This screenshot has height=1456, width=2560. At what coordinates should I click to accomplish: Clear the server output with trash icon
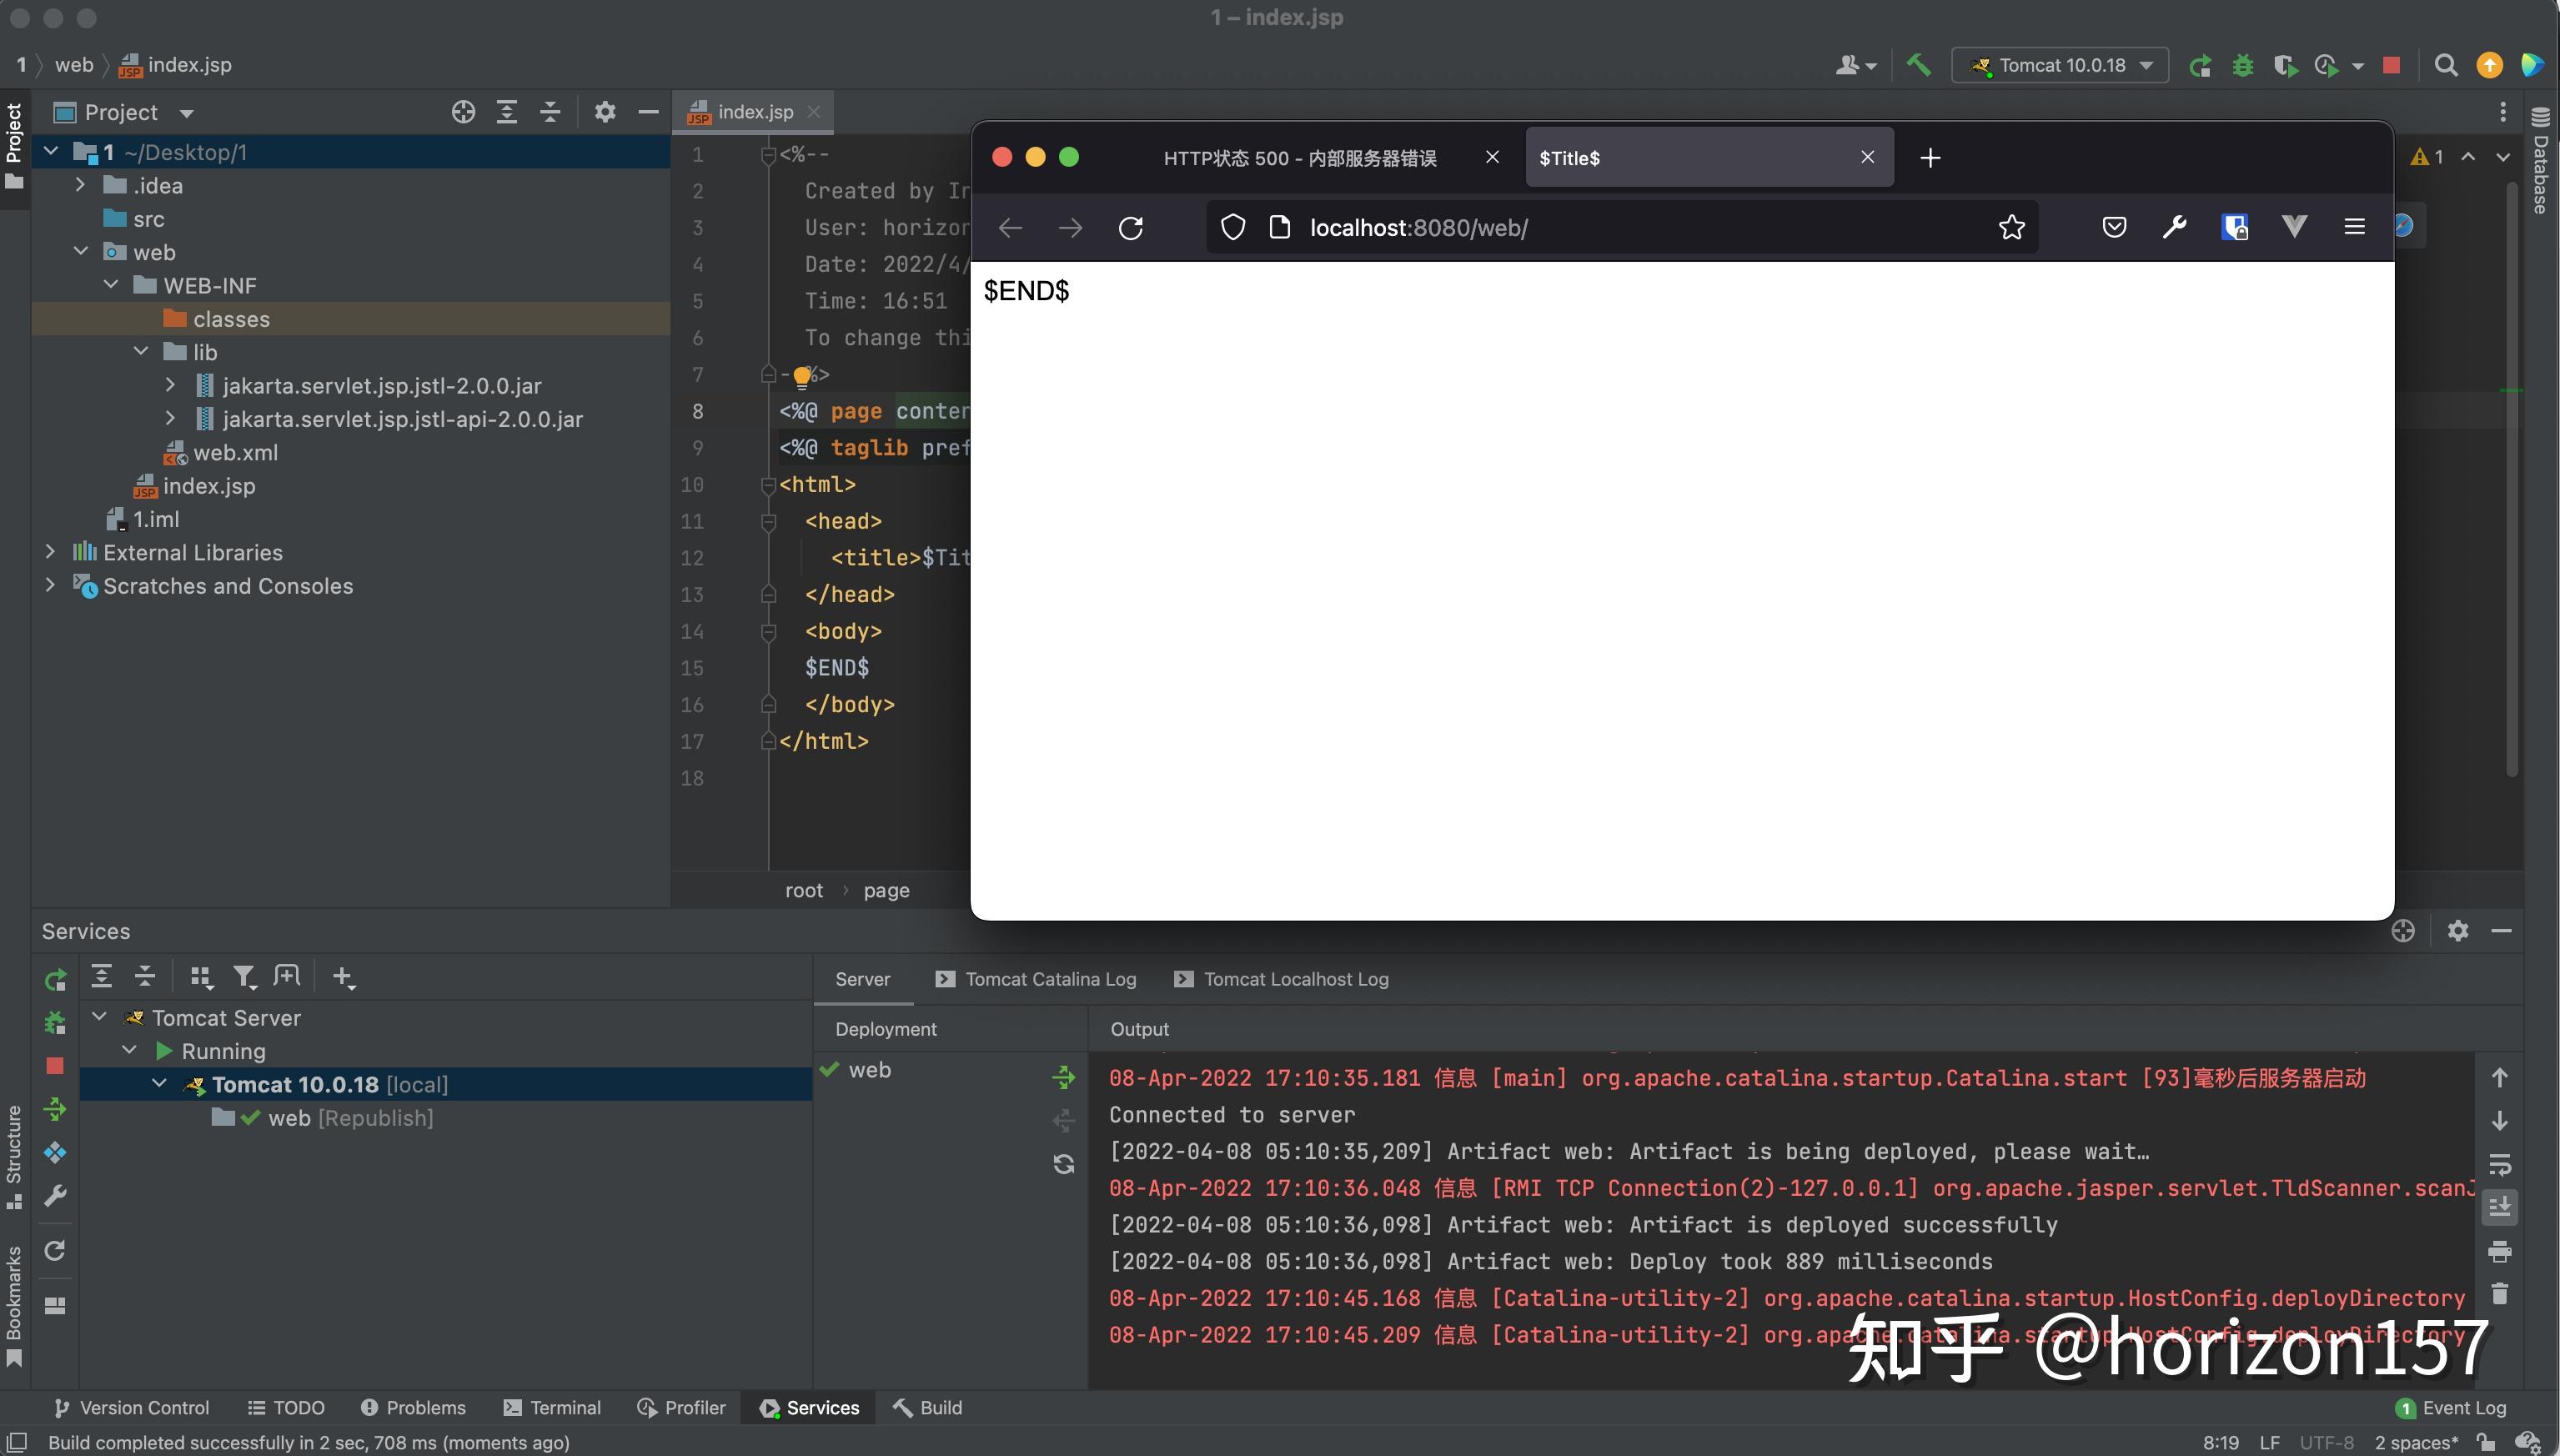tap(2499, 1294)
